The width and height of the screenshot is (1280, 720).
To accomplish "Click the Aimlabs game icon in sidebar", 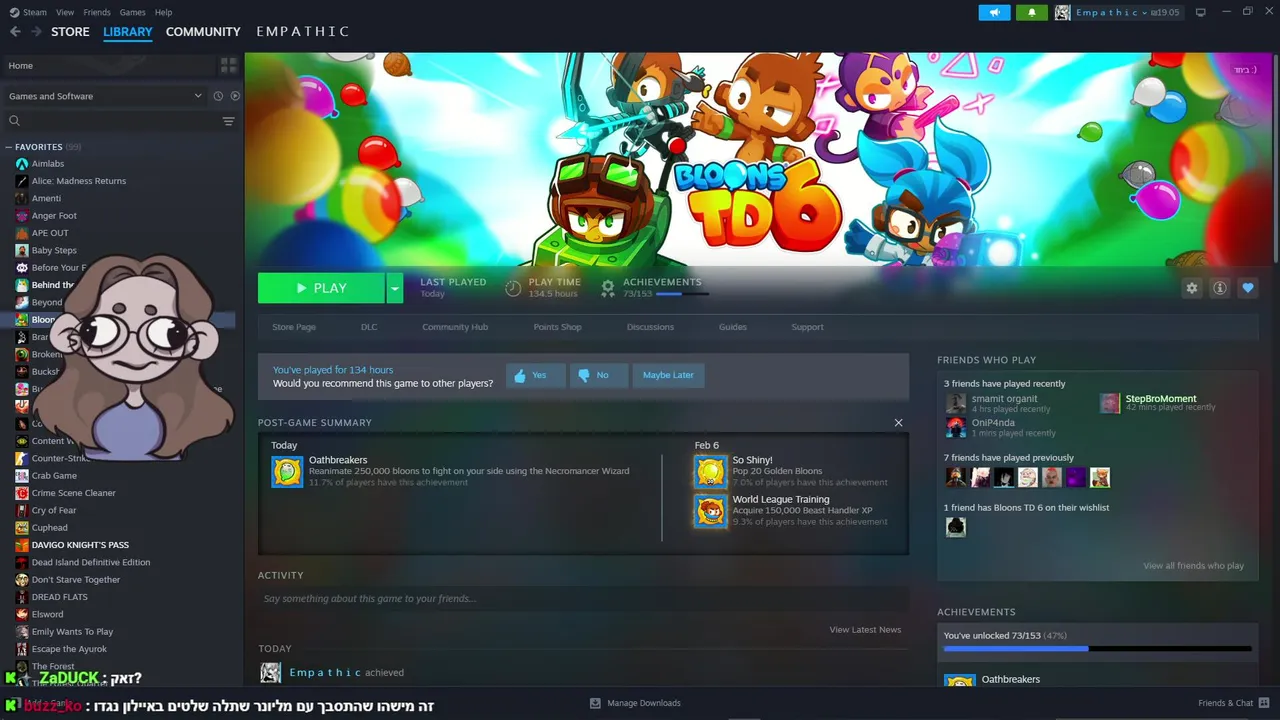I will pos(22,164).
